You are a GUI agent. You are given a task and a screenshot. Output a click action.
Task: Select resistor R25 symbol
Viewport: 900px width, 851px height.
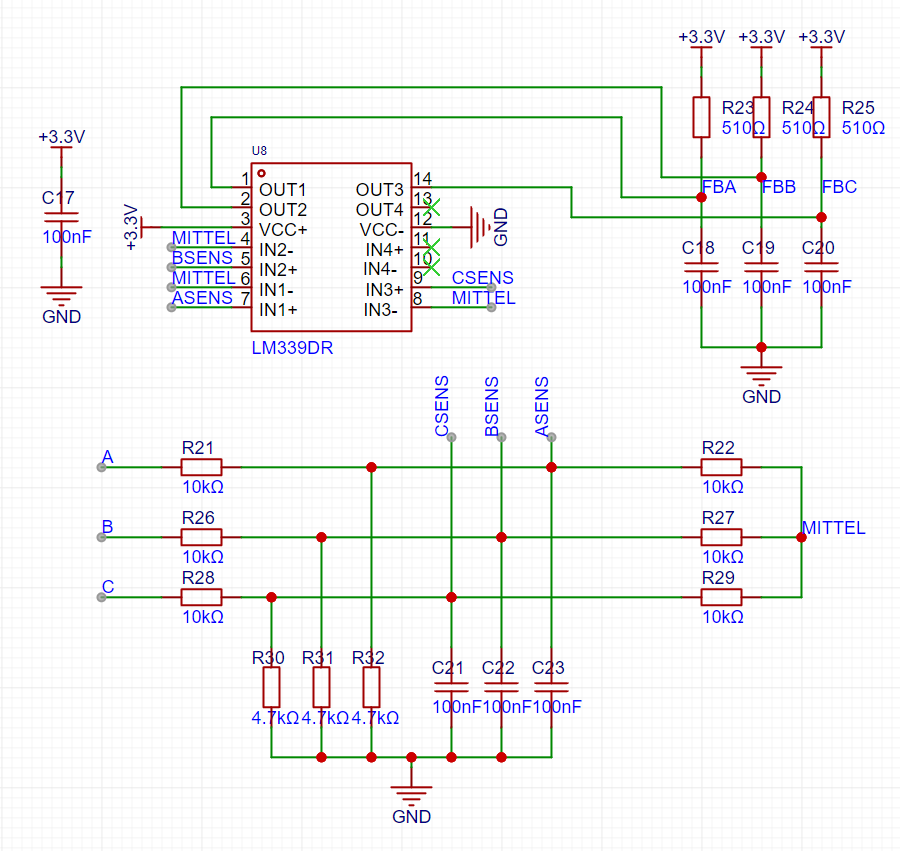[x=821, y=117]
